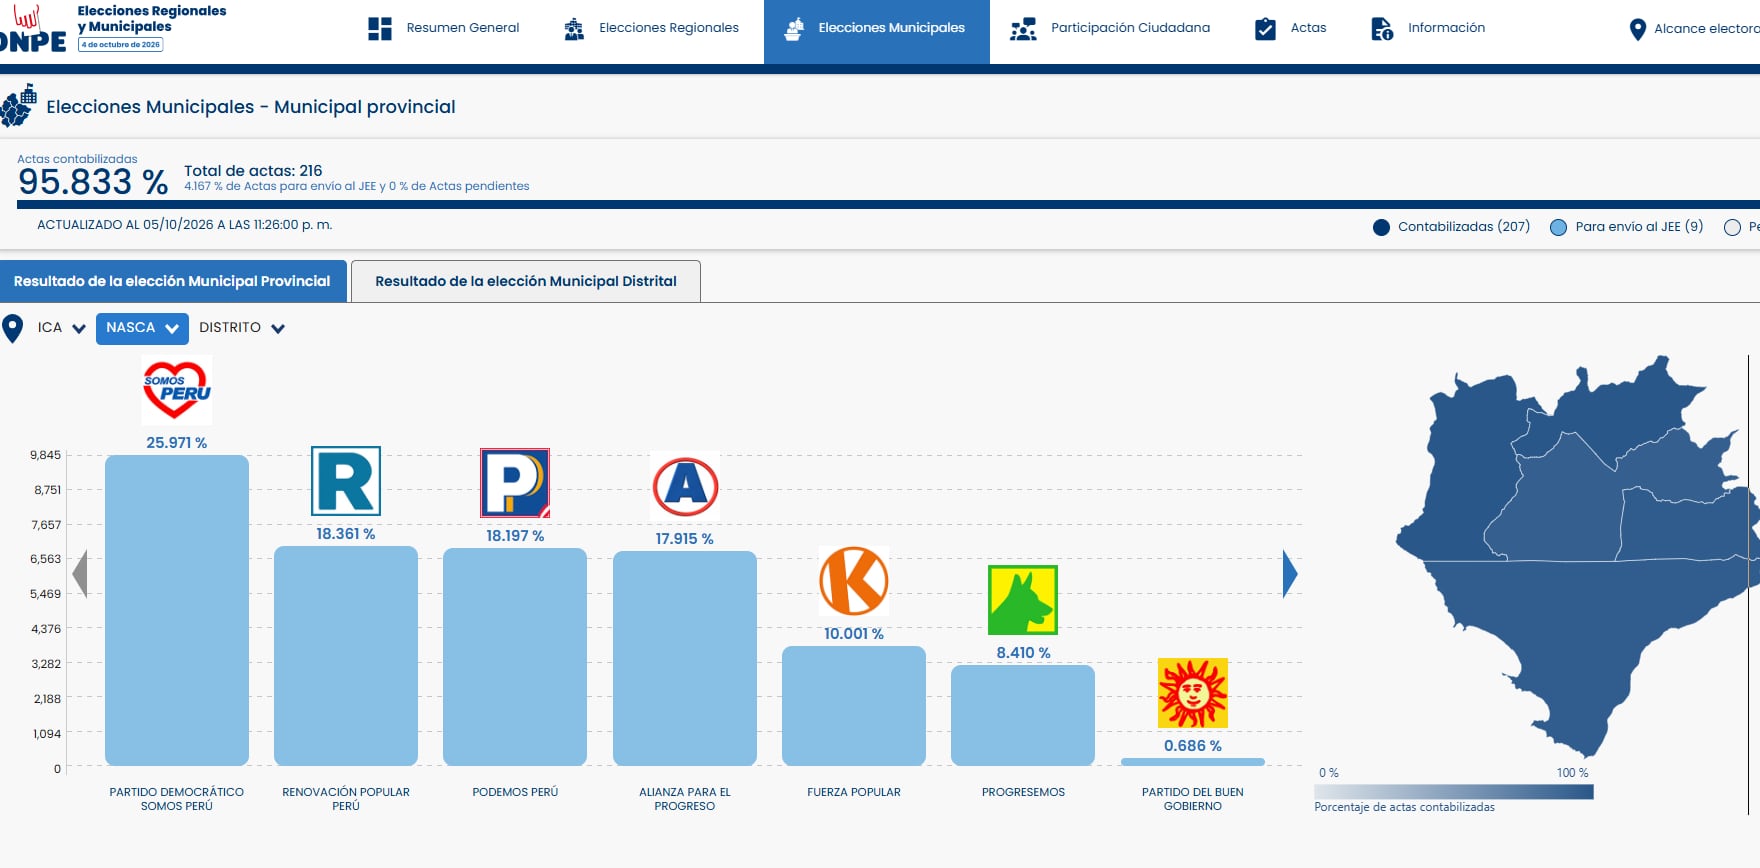Click the Somos Perú 25.971 % bar
Image resolution: width=1760 pixels, height=868 pixels.
tap(177, 610)
